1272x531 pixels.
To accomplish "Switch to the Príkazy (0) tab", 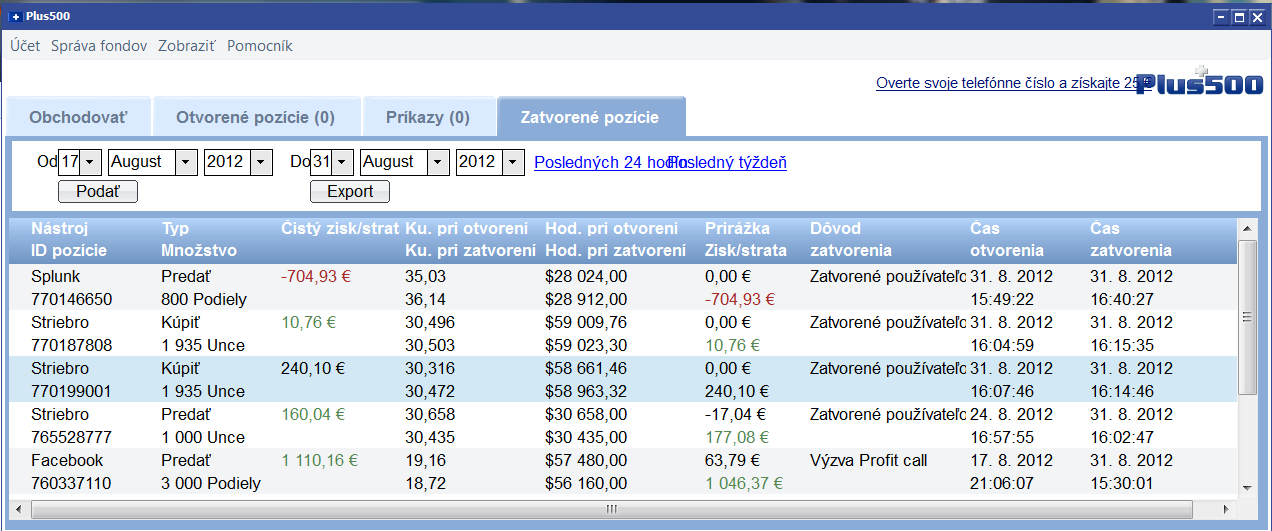I will click(428, 117).
